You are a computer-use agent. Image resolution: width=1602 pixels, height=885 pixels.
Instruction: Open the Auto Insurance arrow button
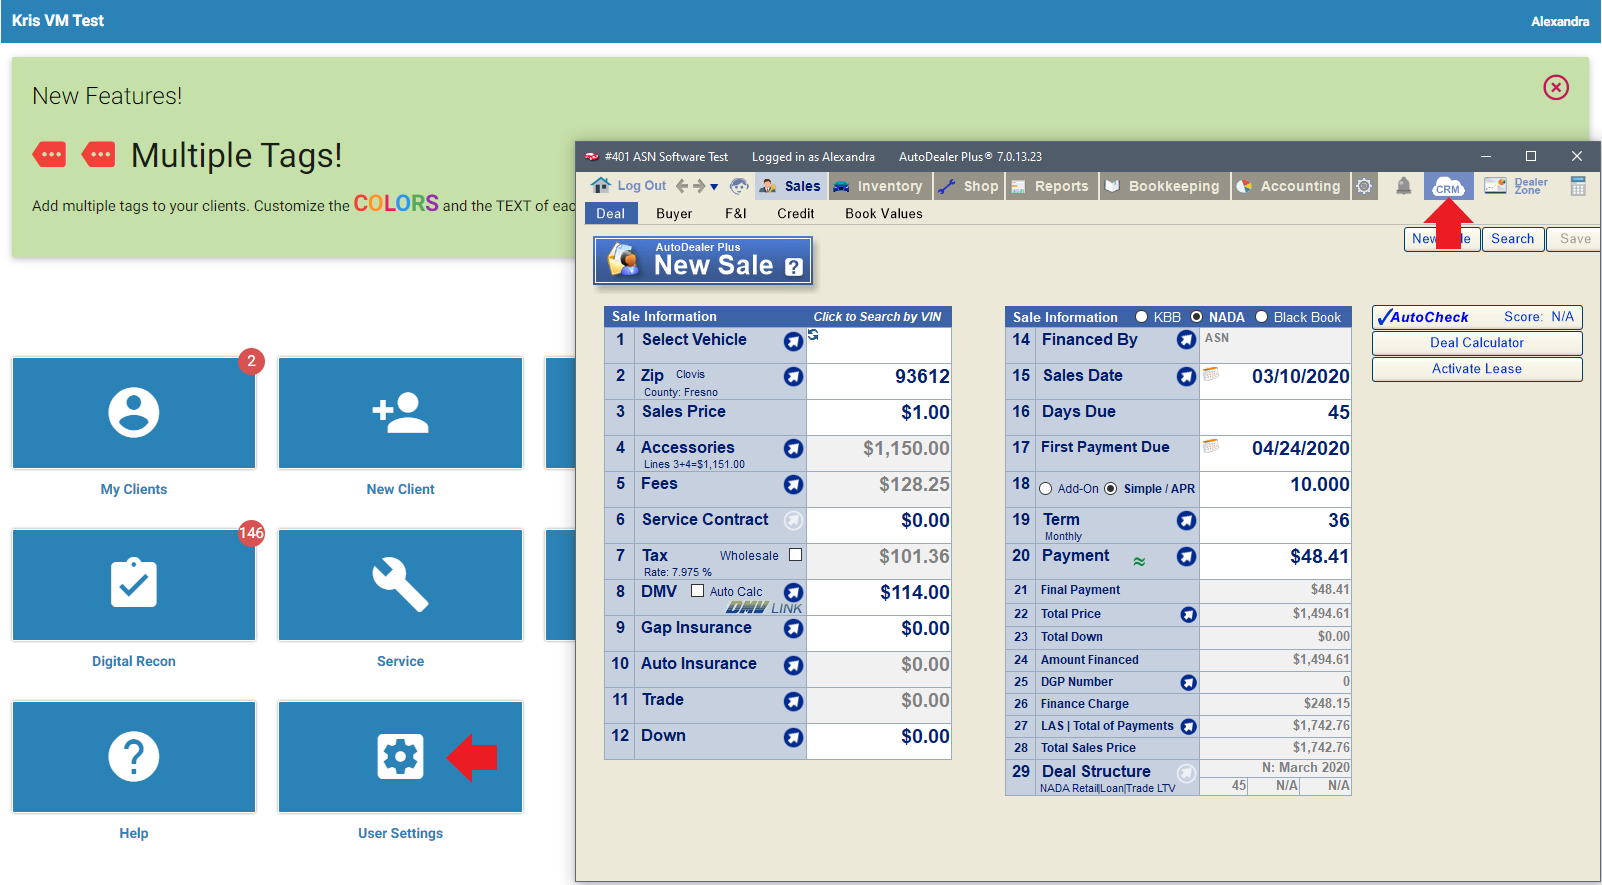pos(793,665)
